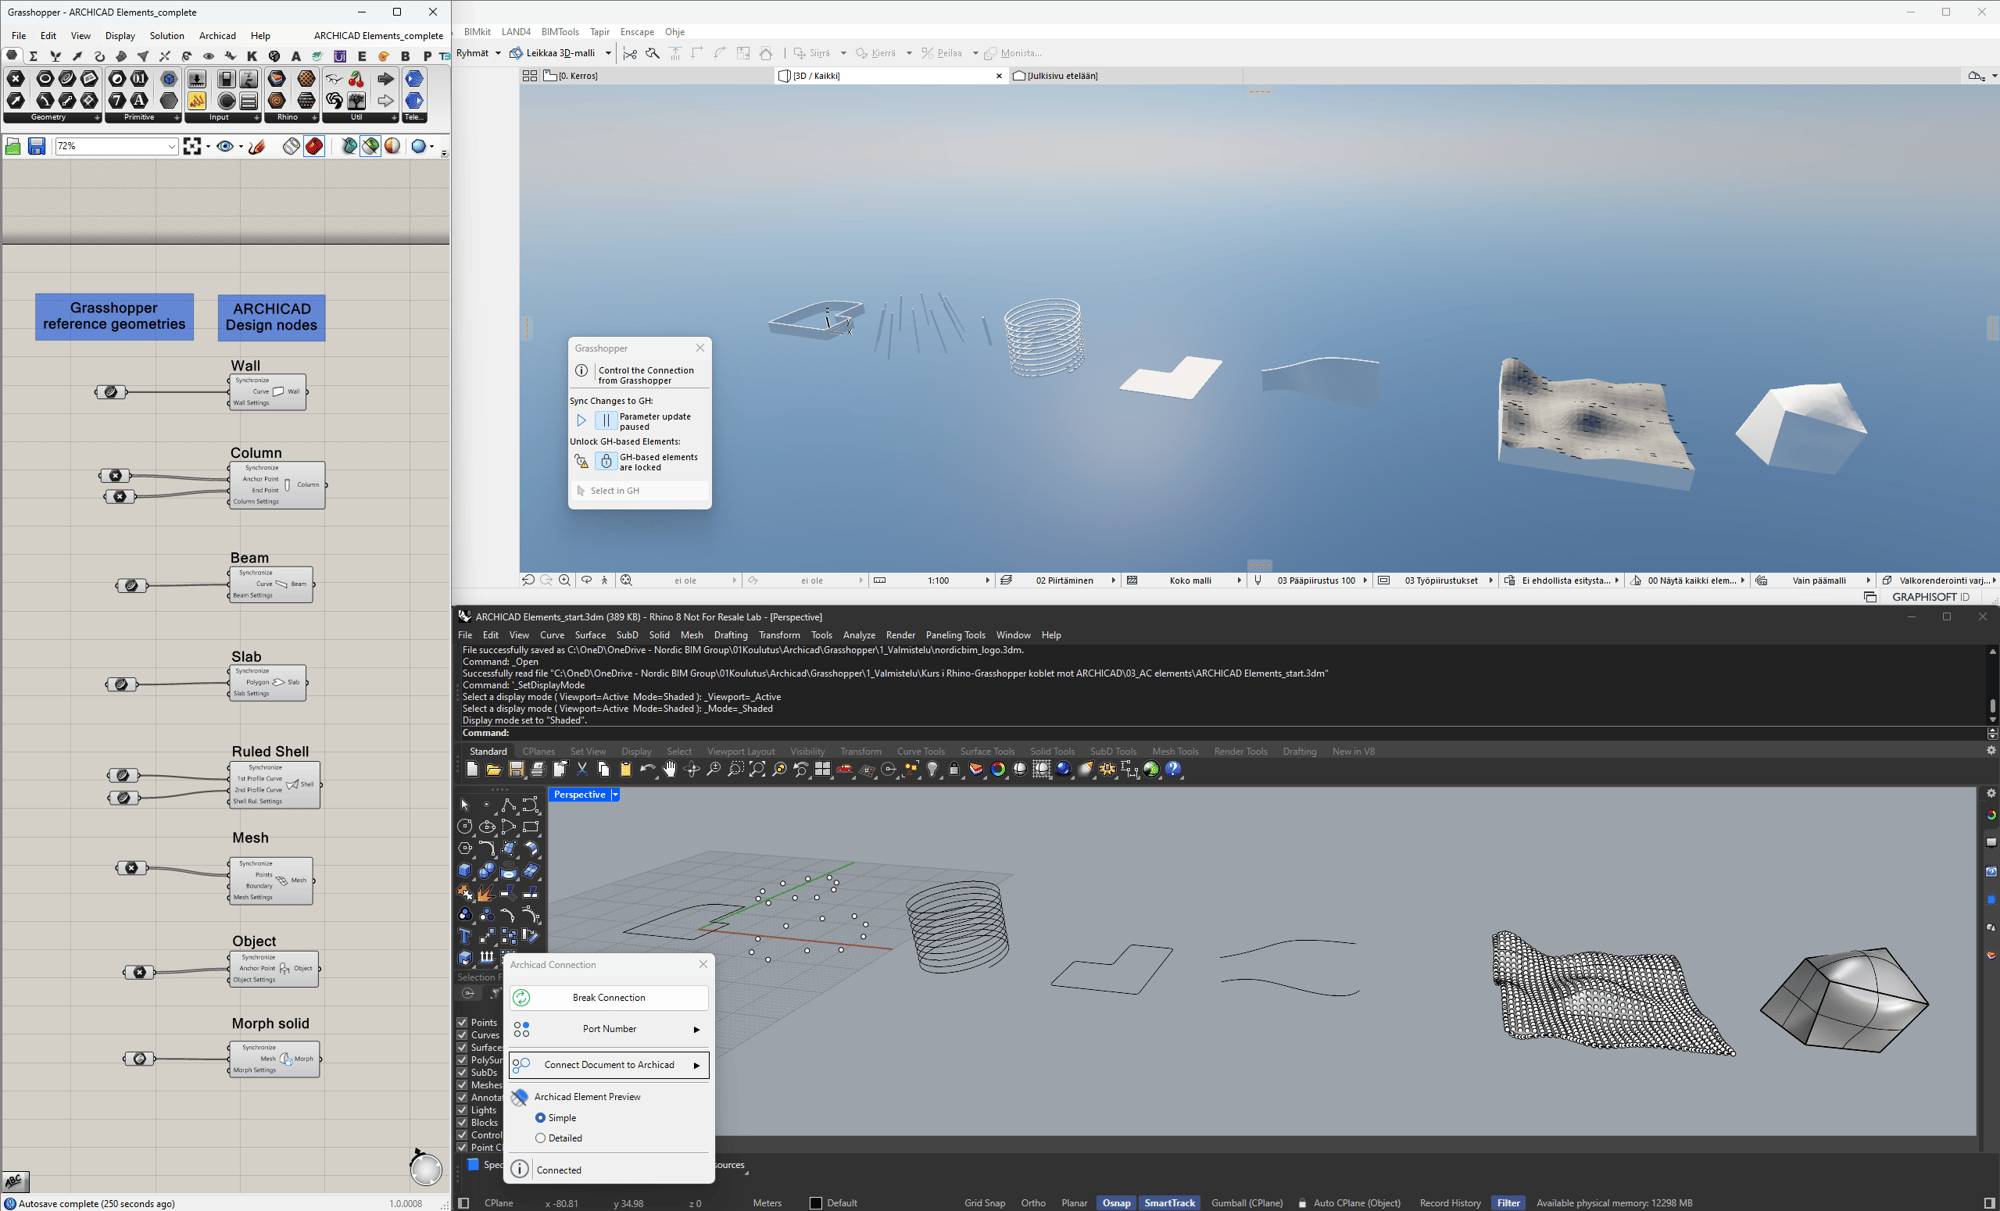Click the pause parameter update button
Screen dimensions: 2000x1211
click(x=606, y=421)
